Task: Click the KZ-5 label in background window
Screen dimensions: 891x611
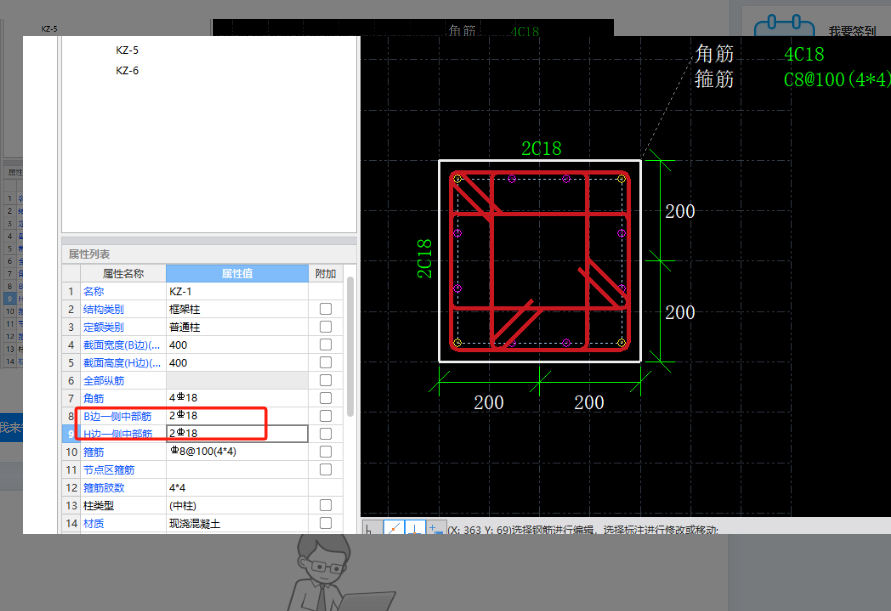Action: tap(49, 29)
